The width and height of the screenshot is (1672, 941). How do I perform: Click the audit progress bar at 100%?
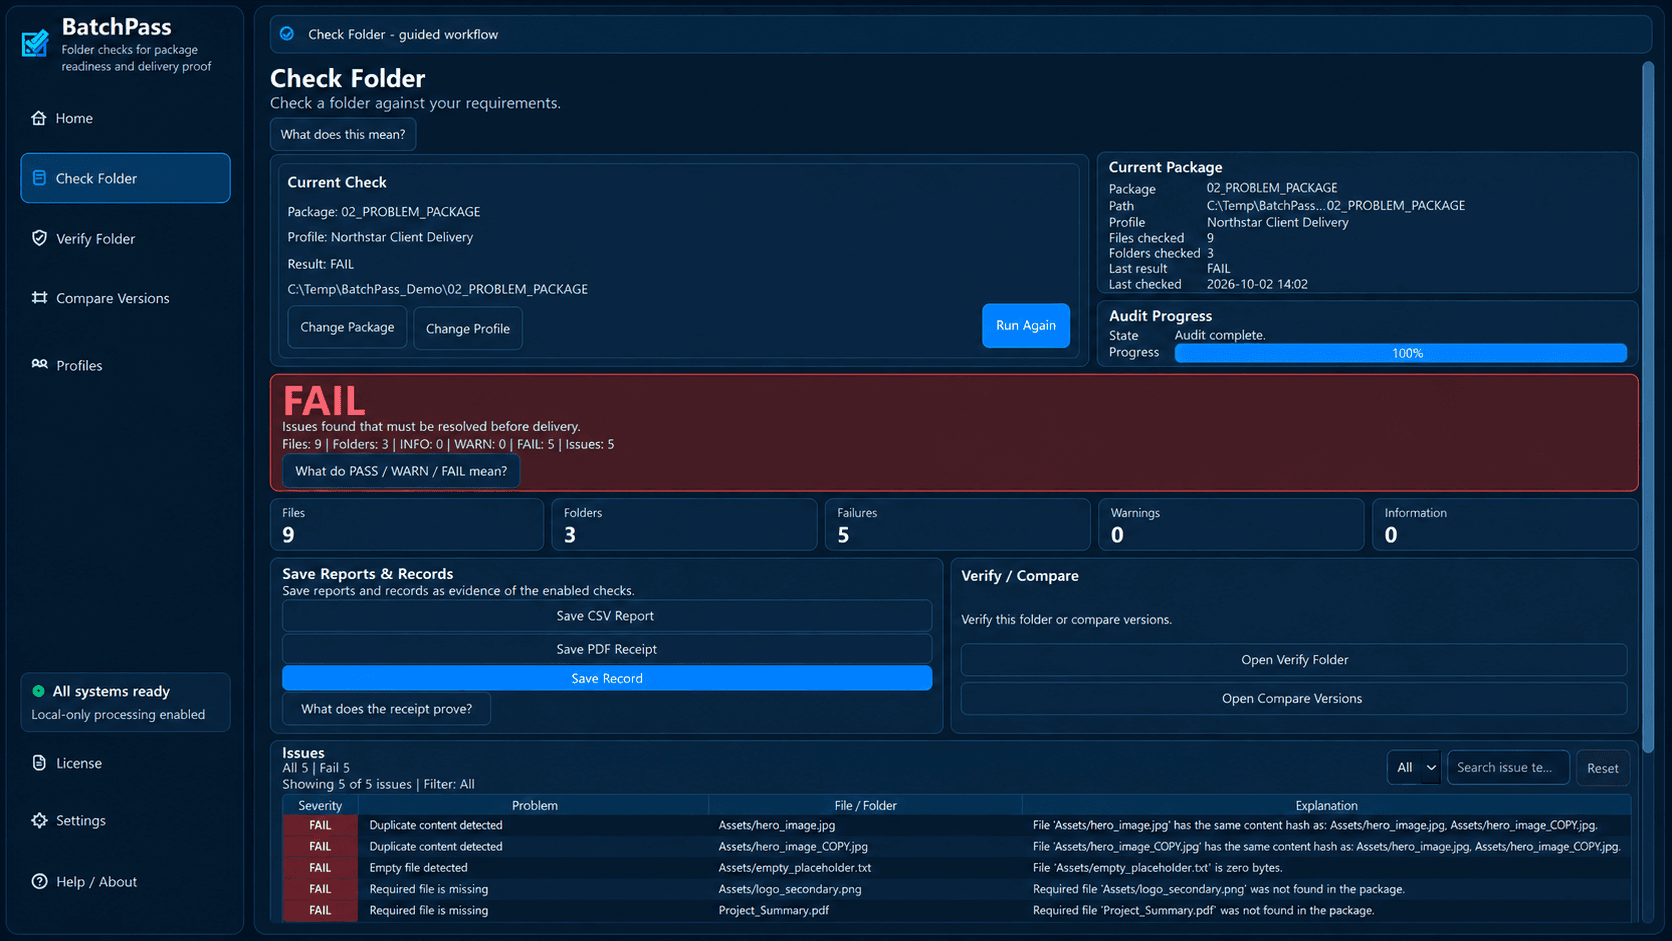[x=1400, y=353]
